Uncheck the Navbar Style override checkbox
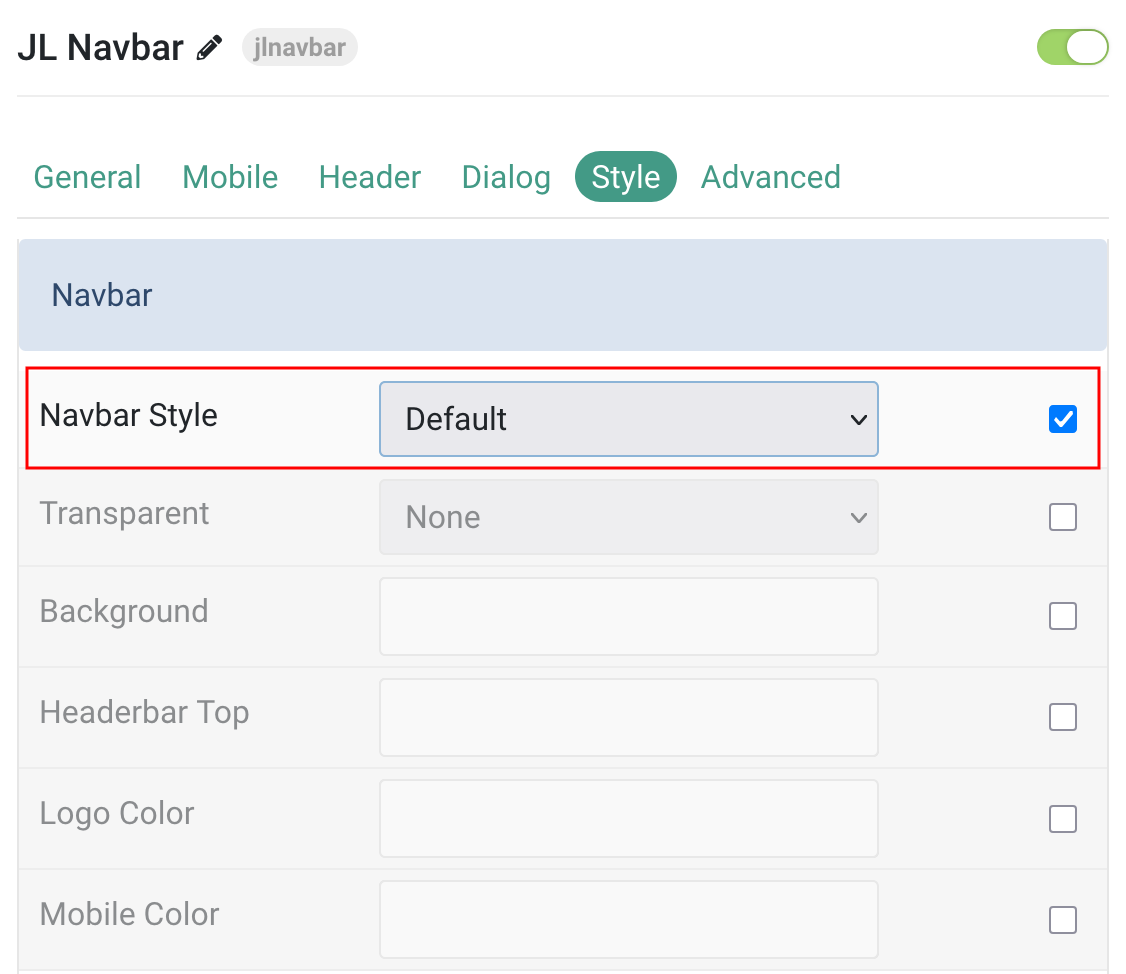This screenshot has height=974, width=1126. coord(1062,419)
